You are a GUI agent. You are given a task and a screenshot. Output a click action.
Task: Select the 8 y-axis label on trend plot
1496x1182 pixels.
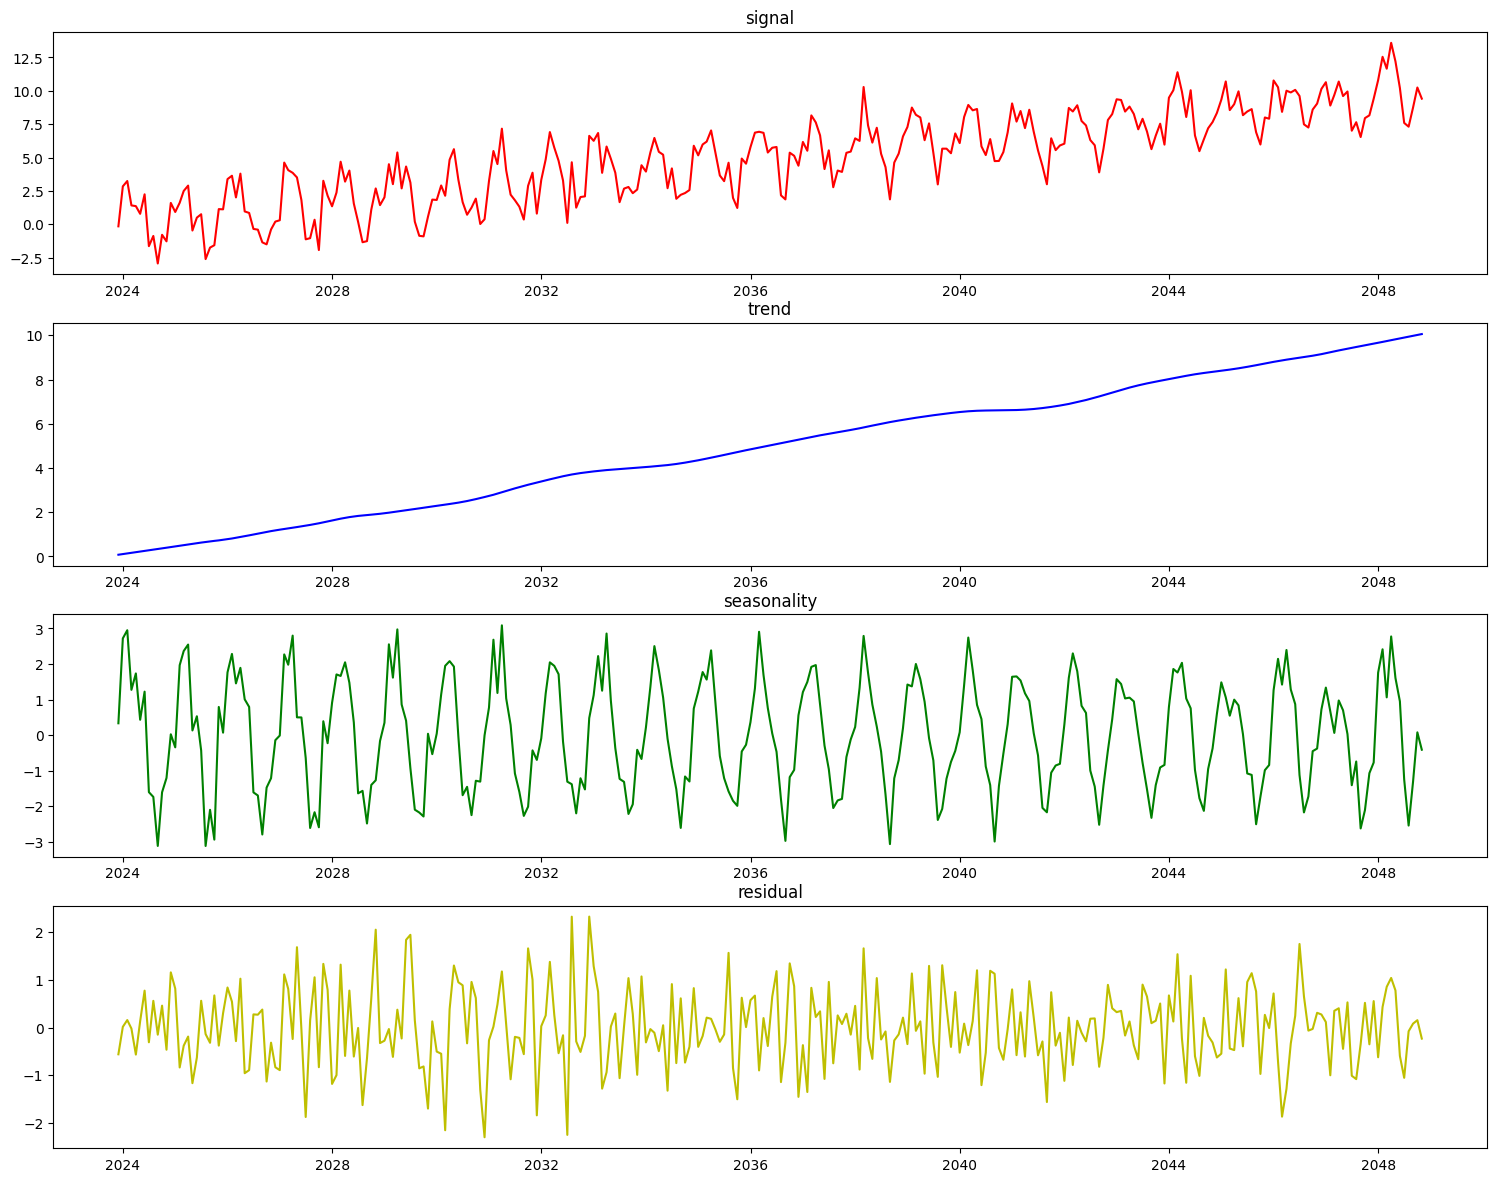click(x=37, y=380)
